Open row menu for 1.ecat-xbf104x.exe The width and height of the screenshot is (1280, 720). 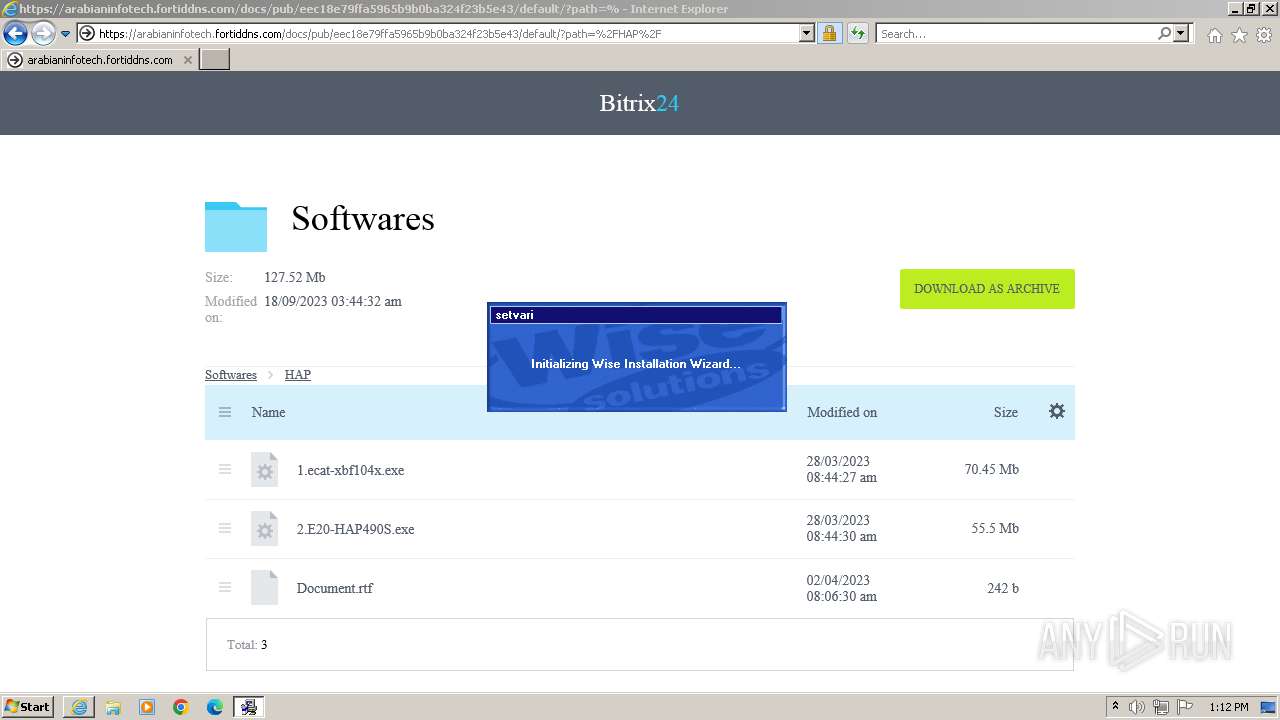[225, 469]
